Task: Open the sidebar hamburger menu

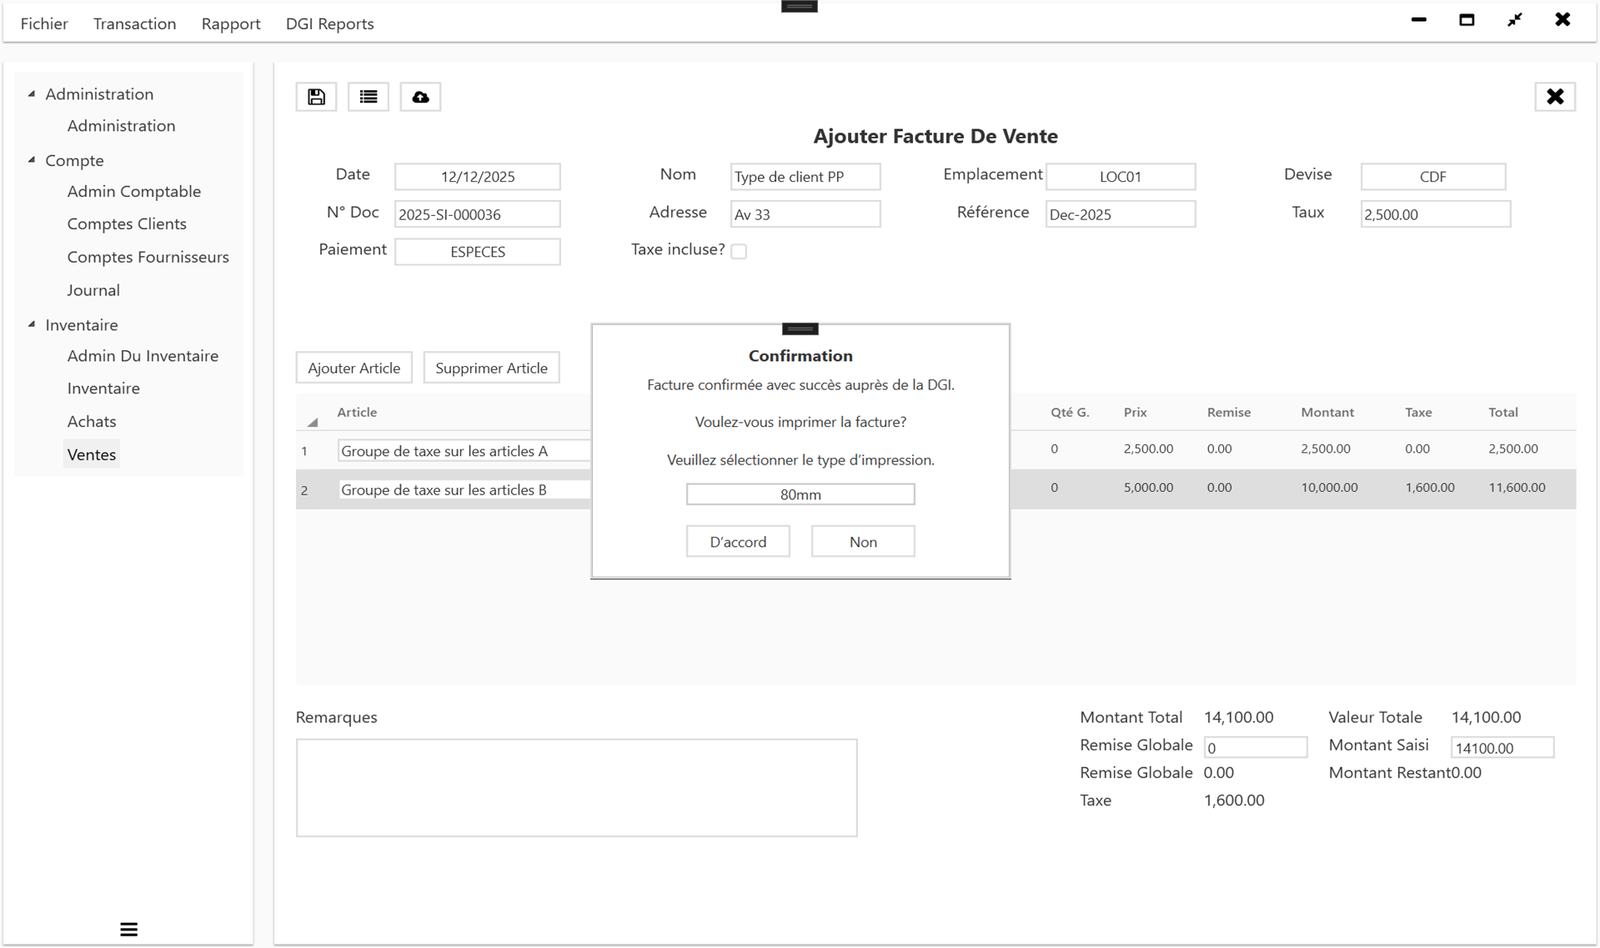Action: coord(128,929)
